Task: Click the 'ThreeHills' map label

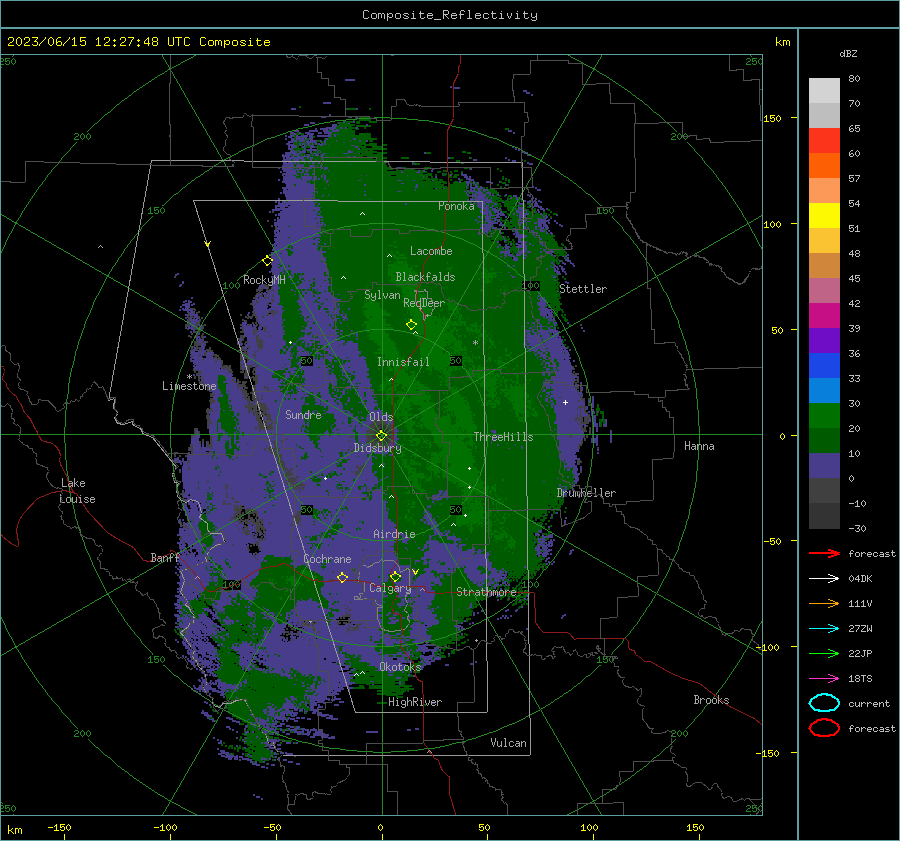Action: [503, 437]
